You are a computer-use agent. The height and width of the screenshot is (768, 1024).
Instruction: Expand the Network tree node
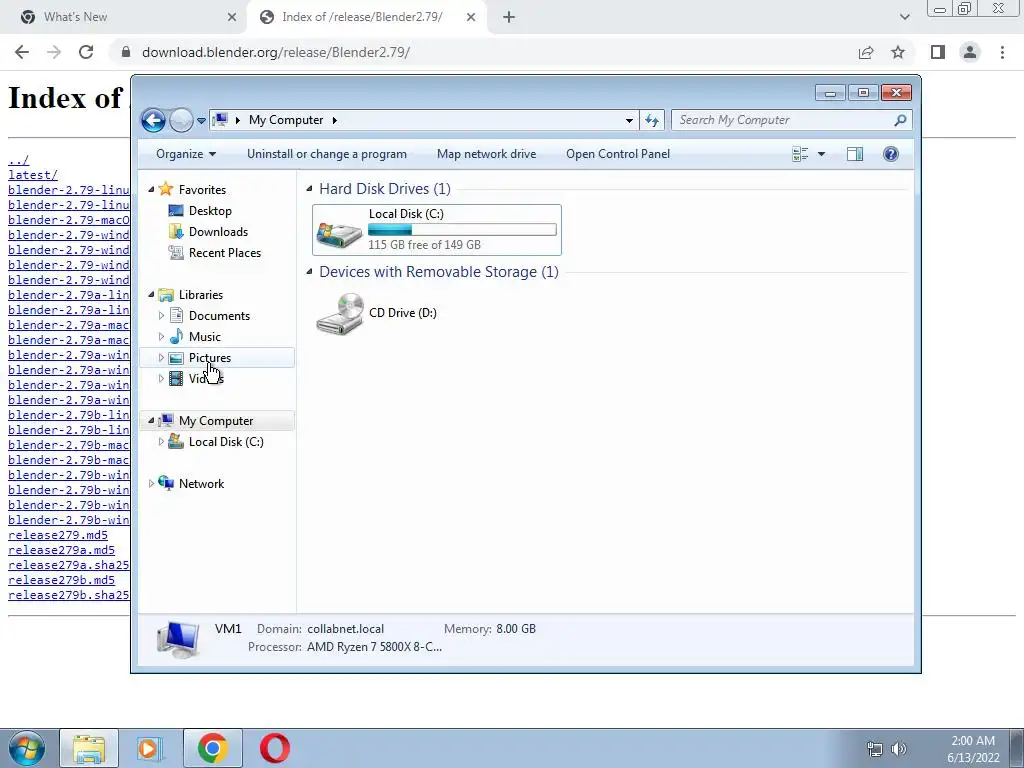[x=152, y=483]
